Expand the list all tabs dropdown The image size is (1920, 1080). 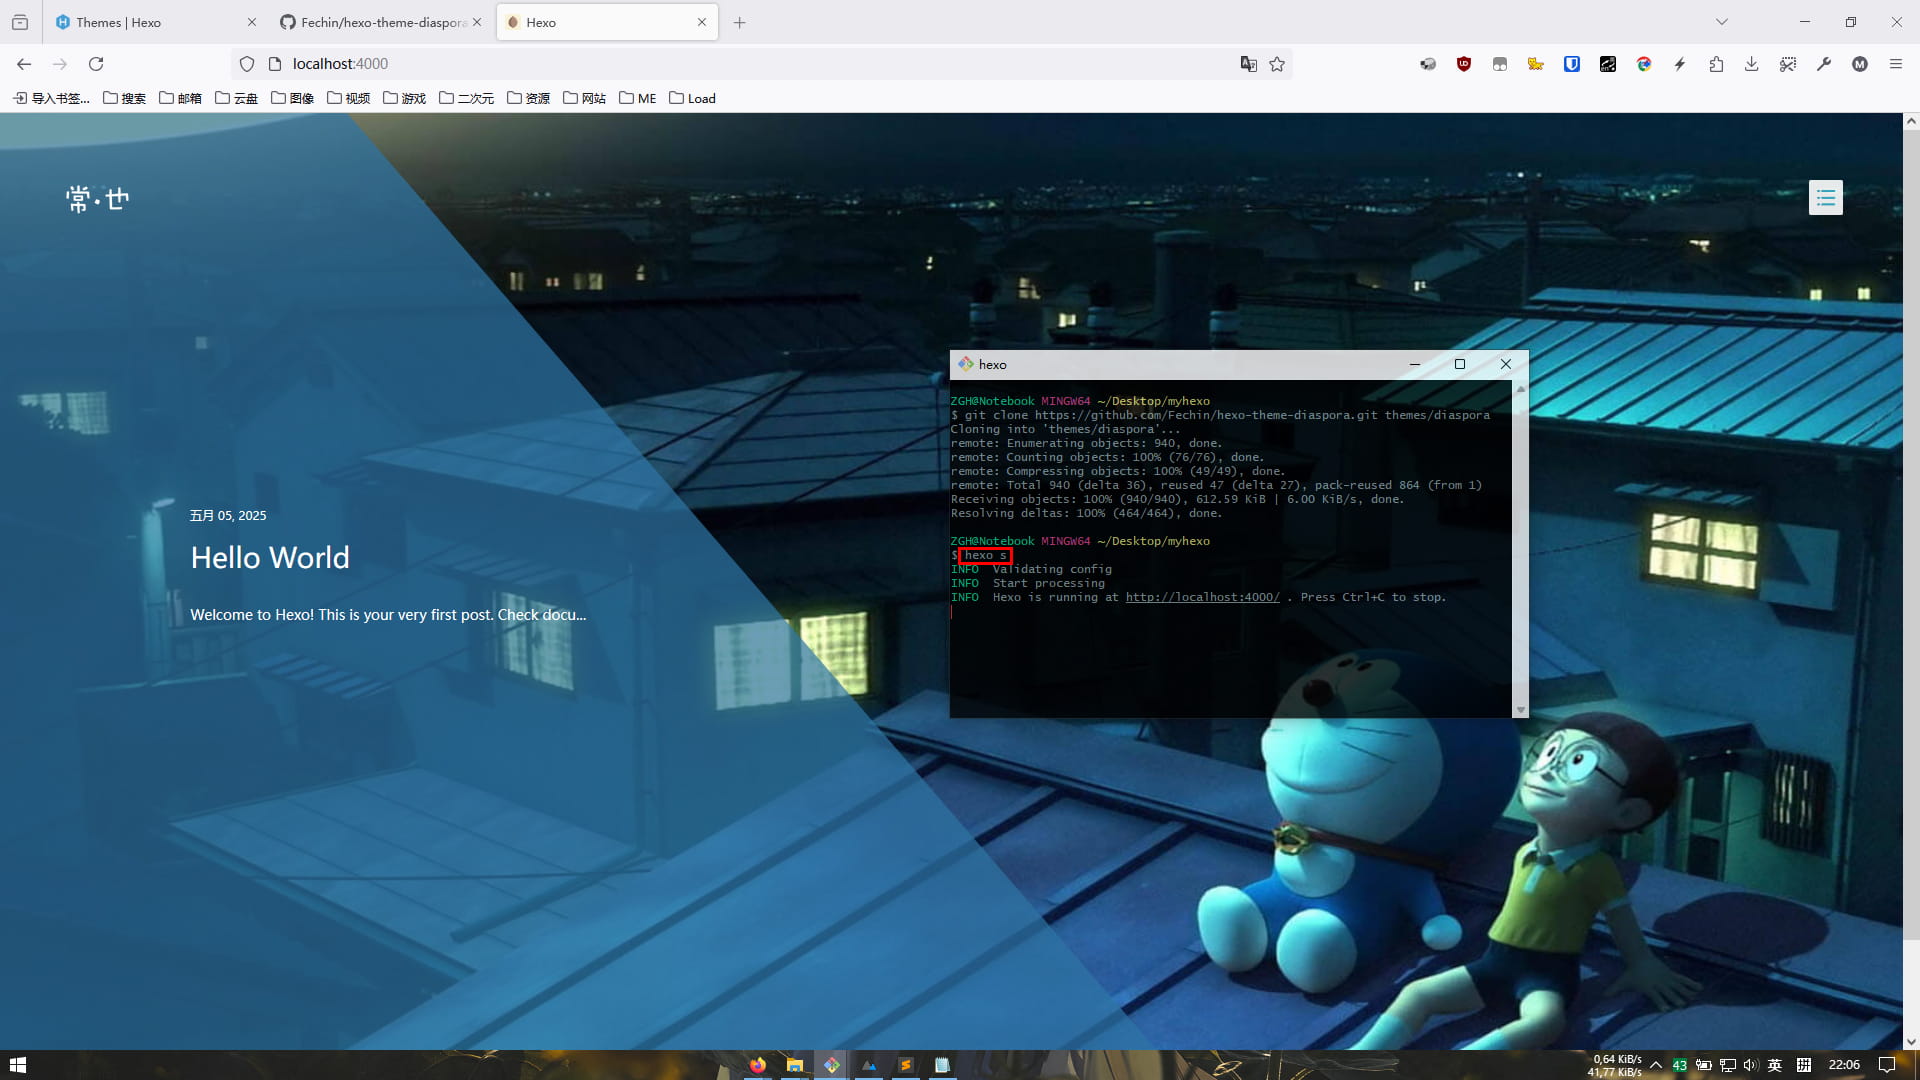point(1721,22)
